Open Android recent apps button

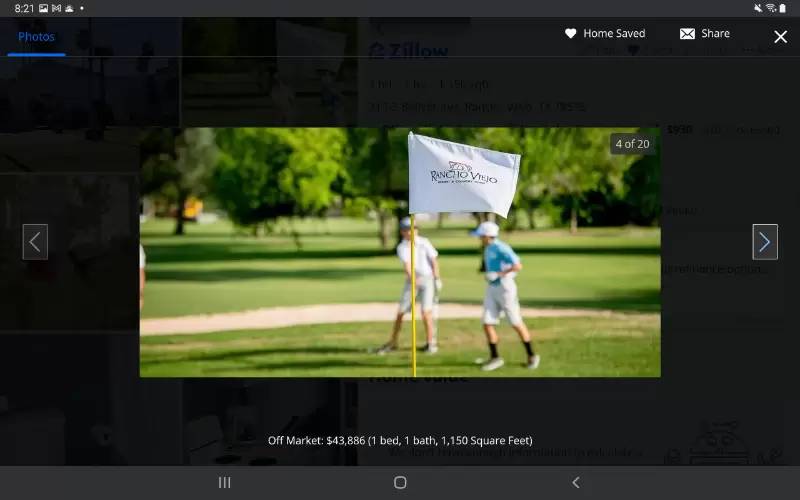click(x=224, y=482)
